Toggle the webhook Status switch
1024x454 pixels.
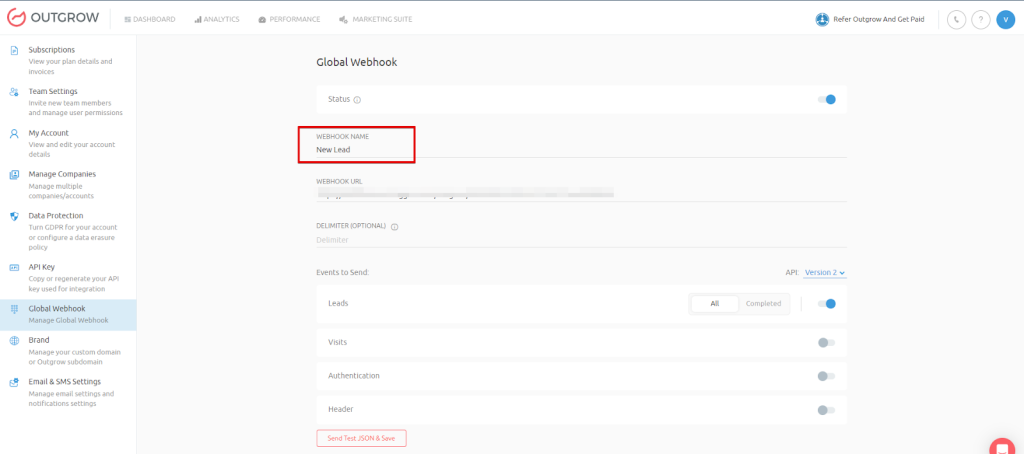point(826,99)
